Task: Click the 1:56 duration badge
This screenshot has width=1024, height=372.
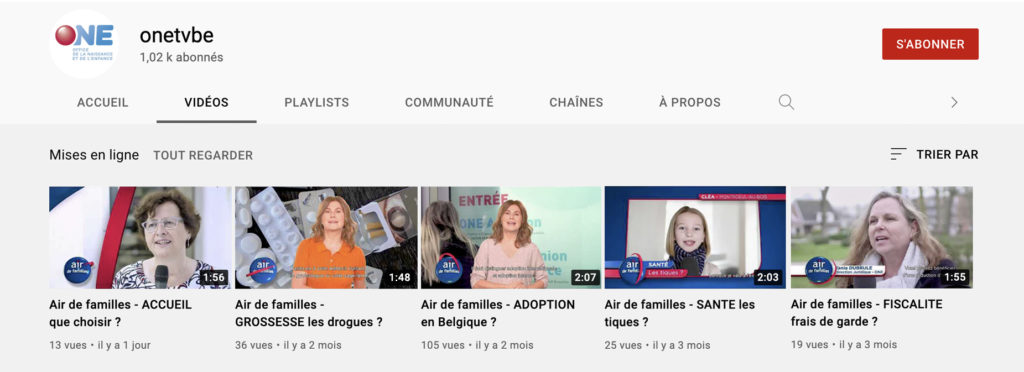Action: [x=214, y=277]
